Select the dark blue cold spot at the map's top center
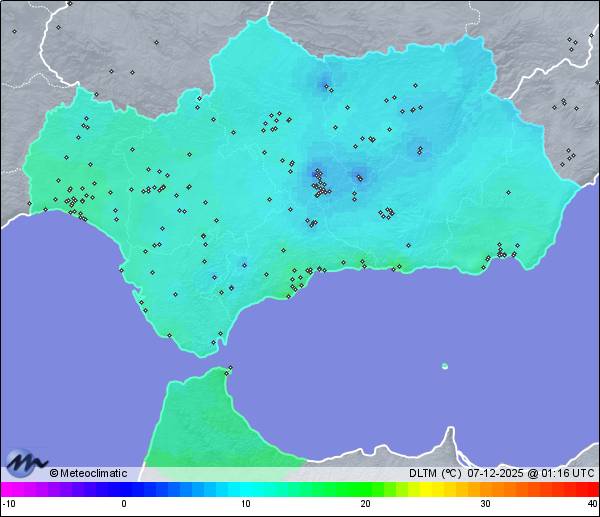This screenshot has height=517, width=600. tap(324, 86)
